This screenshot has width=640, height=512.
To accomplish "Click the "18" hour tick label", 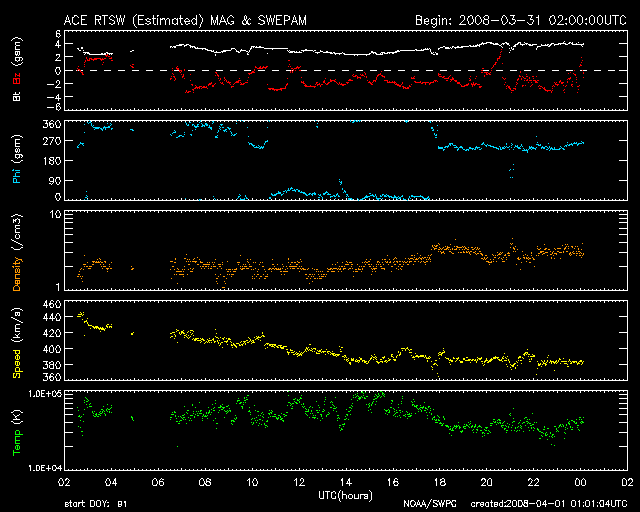I will click(x=440, y=482).
